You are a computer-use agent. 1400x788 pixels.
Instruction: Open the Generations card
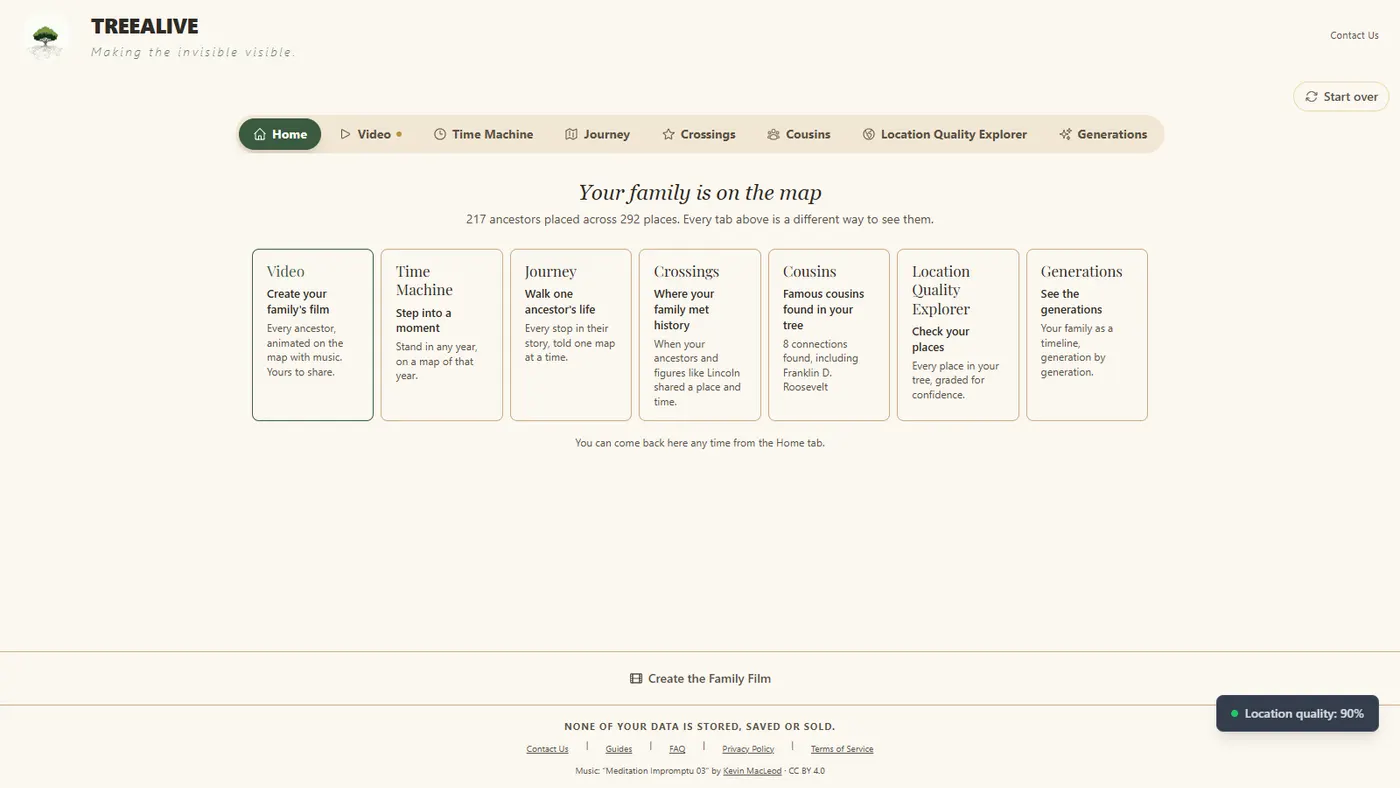pos(1087,335)
